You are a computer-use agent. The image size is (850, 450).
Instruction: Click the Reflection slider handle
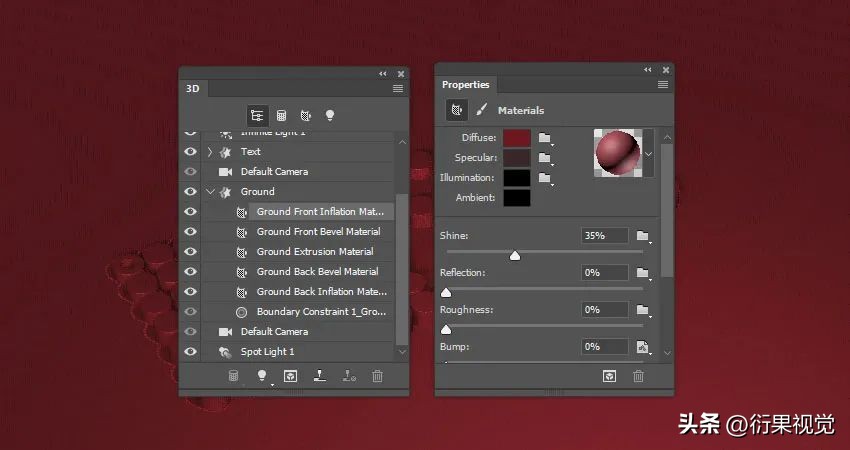click(446, 293)
